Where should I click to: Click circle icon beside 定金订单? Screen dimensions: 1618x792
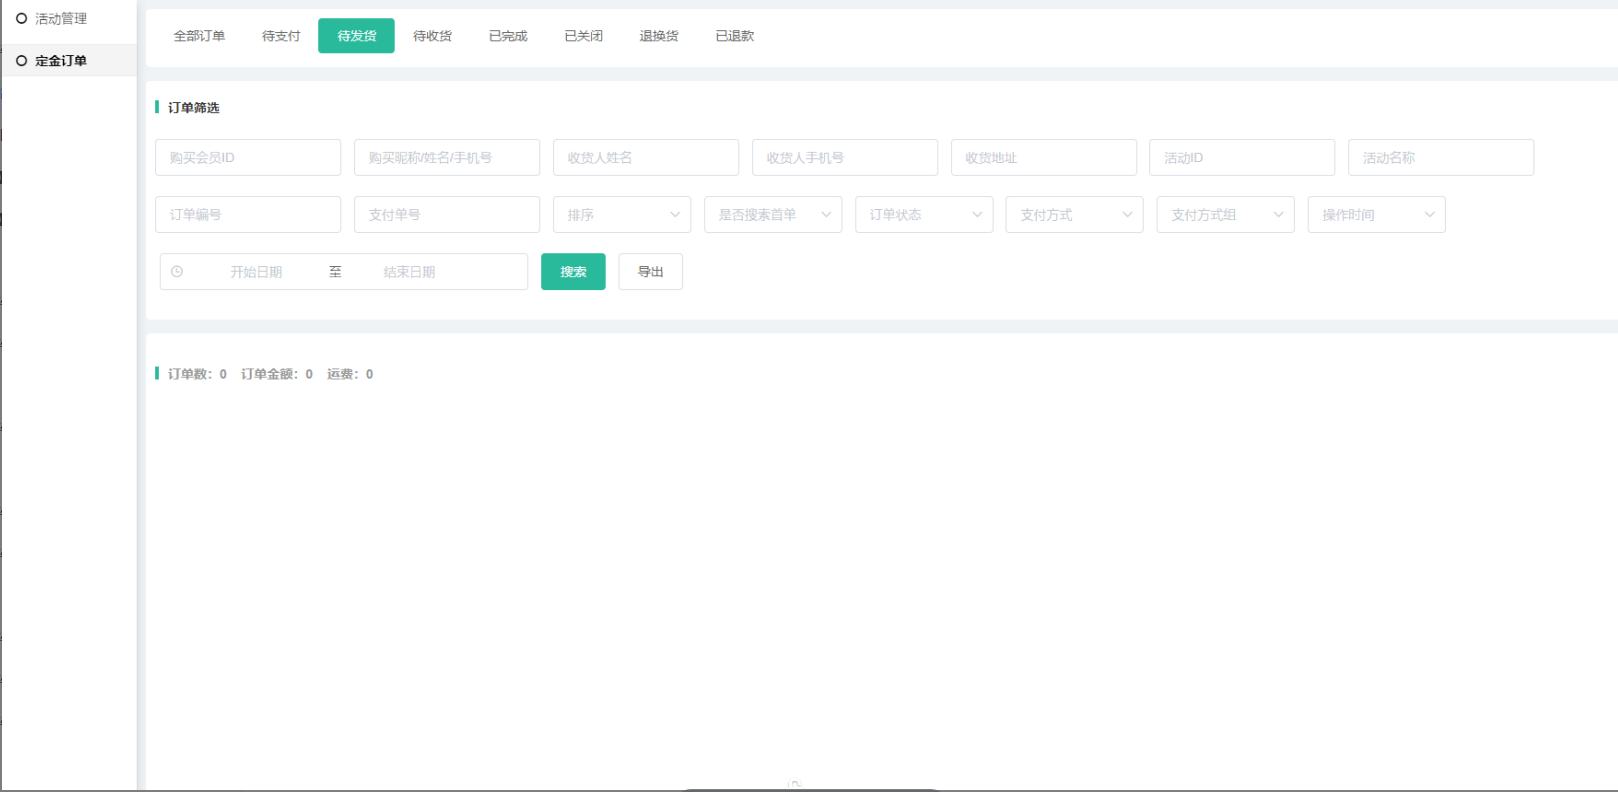tap(21, 61)
